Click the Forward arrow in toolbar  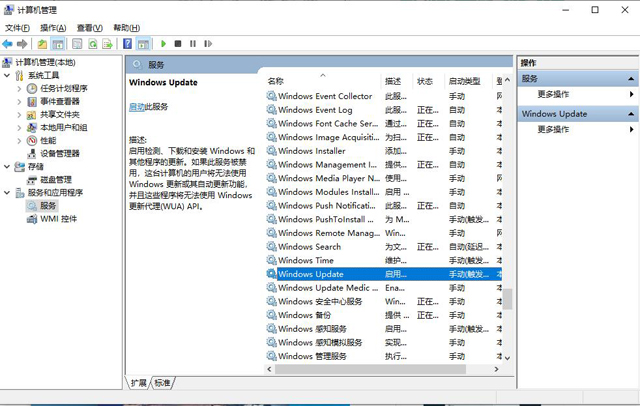22,44
